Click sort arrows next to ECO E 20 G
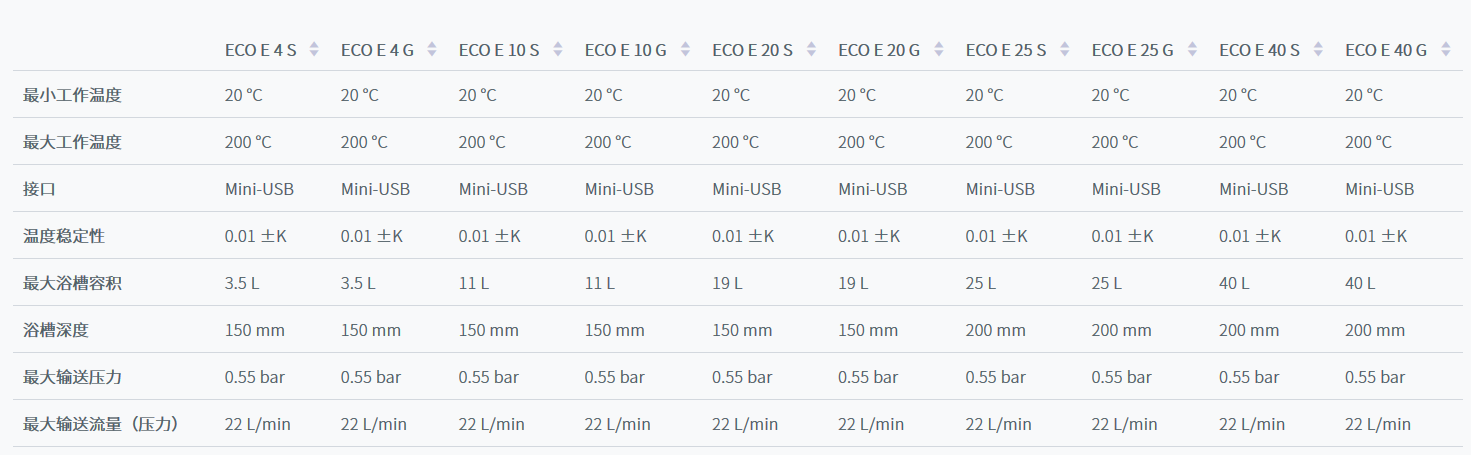The image size is (1471, 455). (x=939, y=49)
